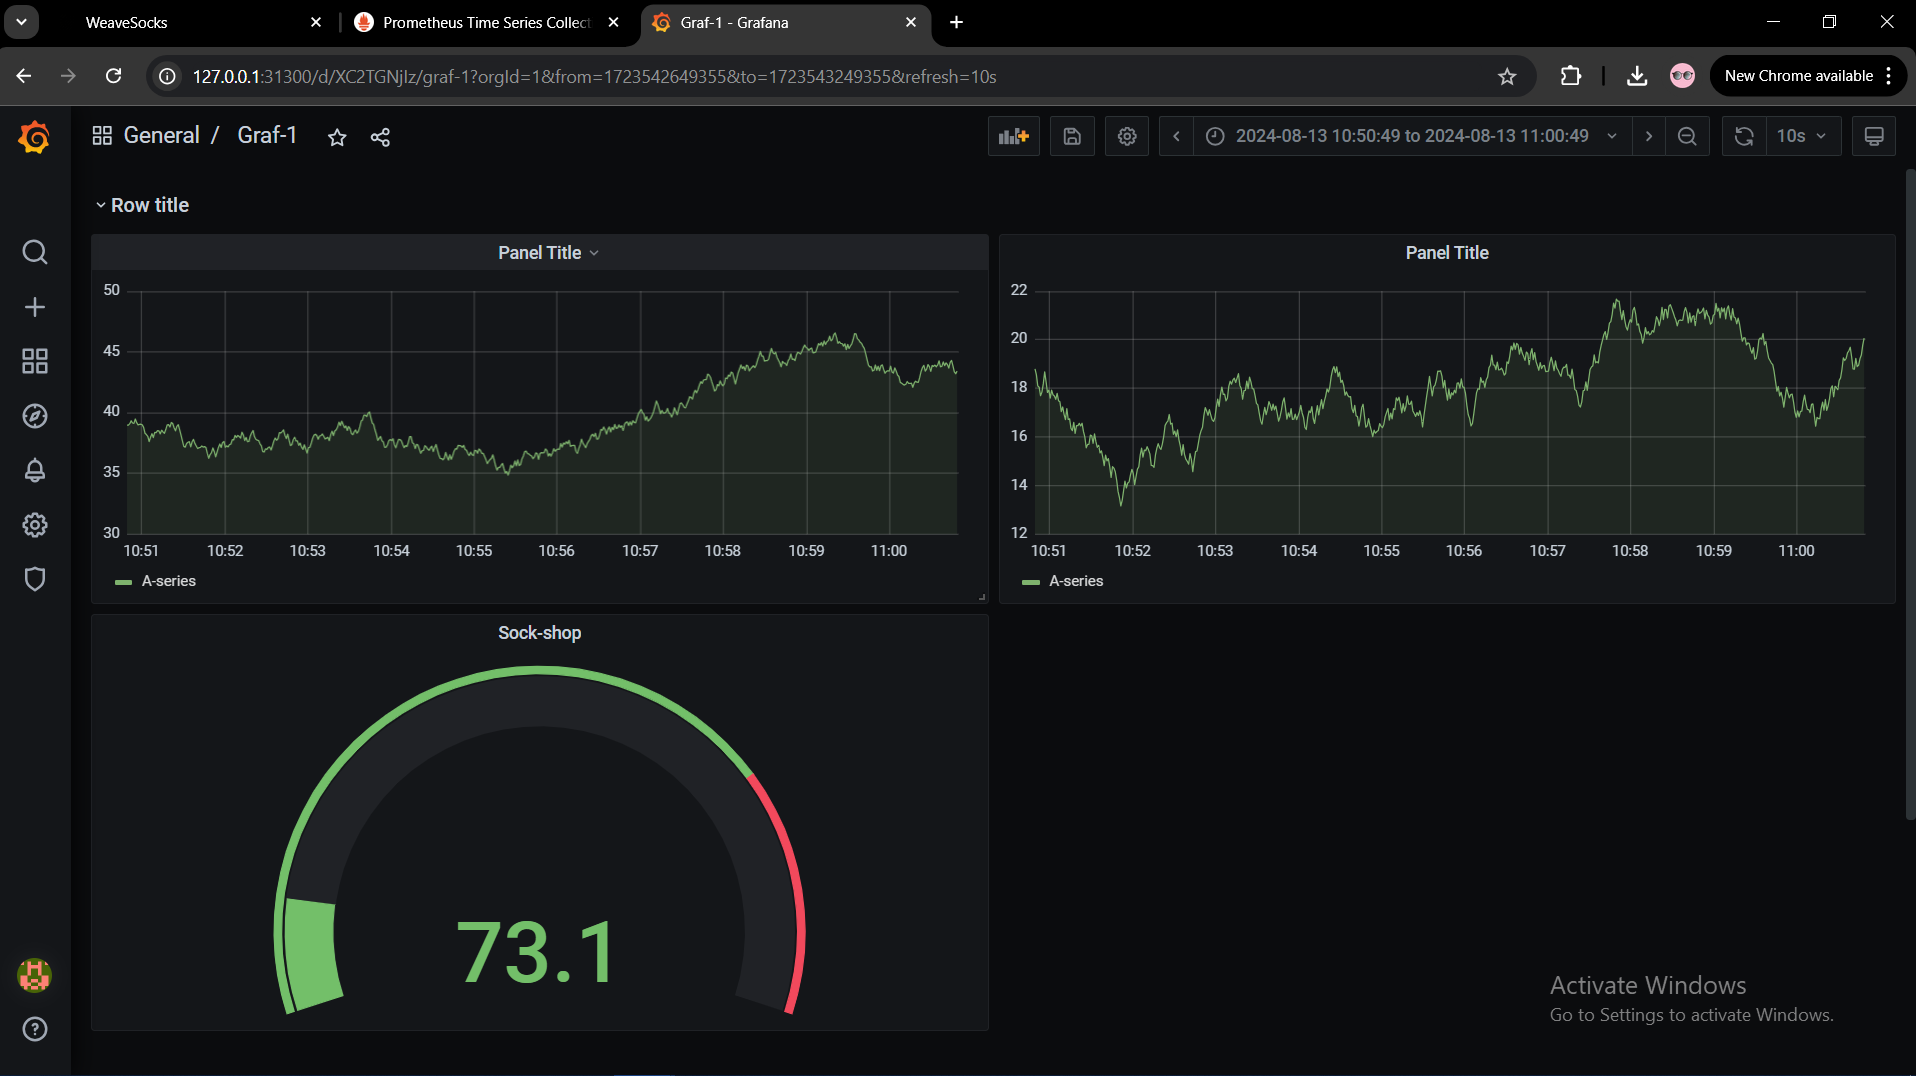Open the search dashboards icon in sidebar
The height and width of the screenshot is (1076, 1916).
click(35, 252)
